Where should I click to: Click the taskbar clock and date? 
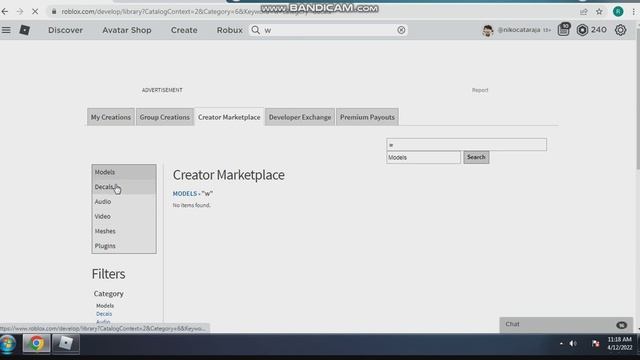coord(620,344)
